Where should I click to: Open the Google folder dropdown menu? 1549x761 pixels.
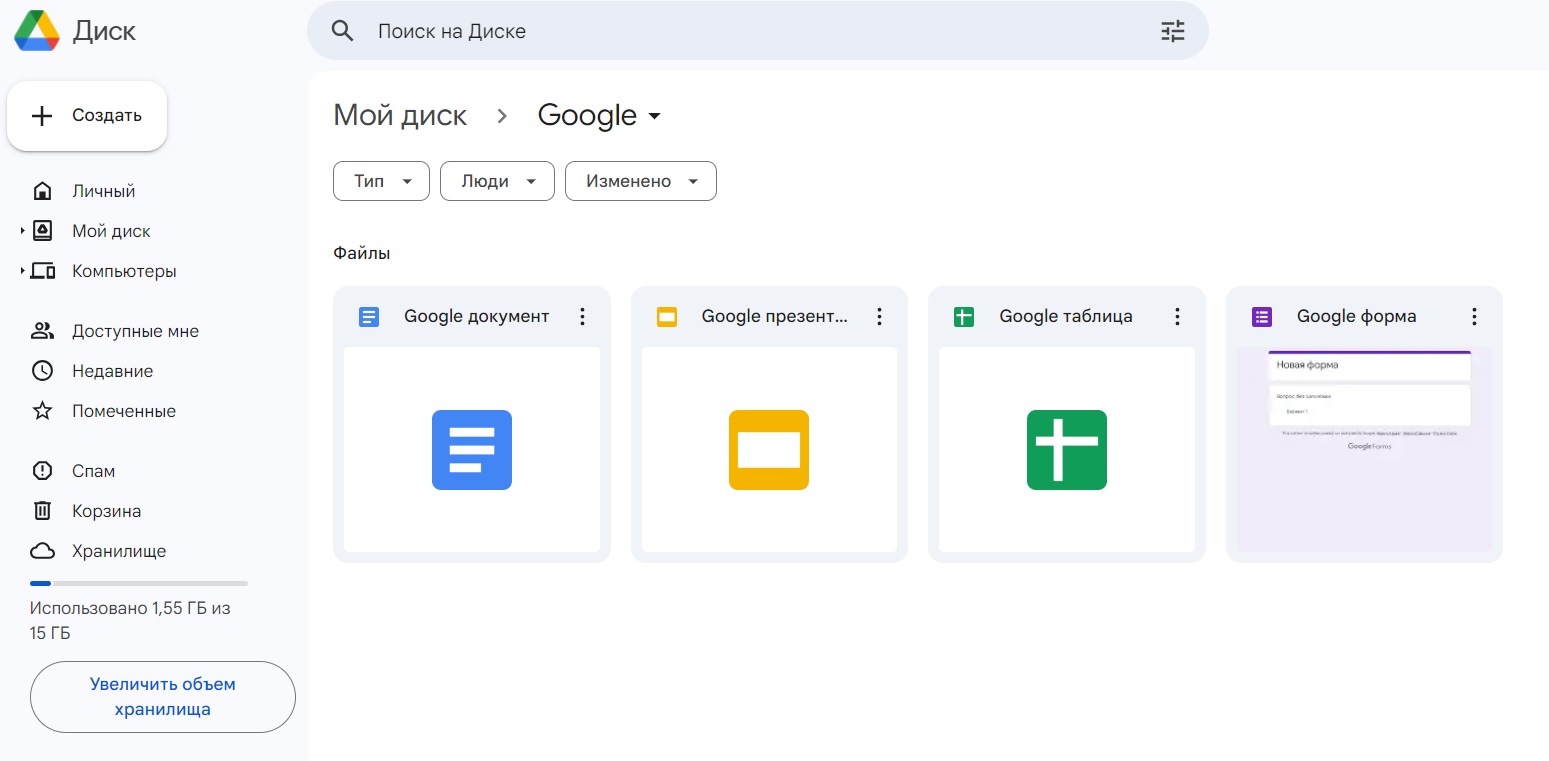click(x=655, y=117)
